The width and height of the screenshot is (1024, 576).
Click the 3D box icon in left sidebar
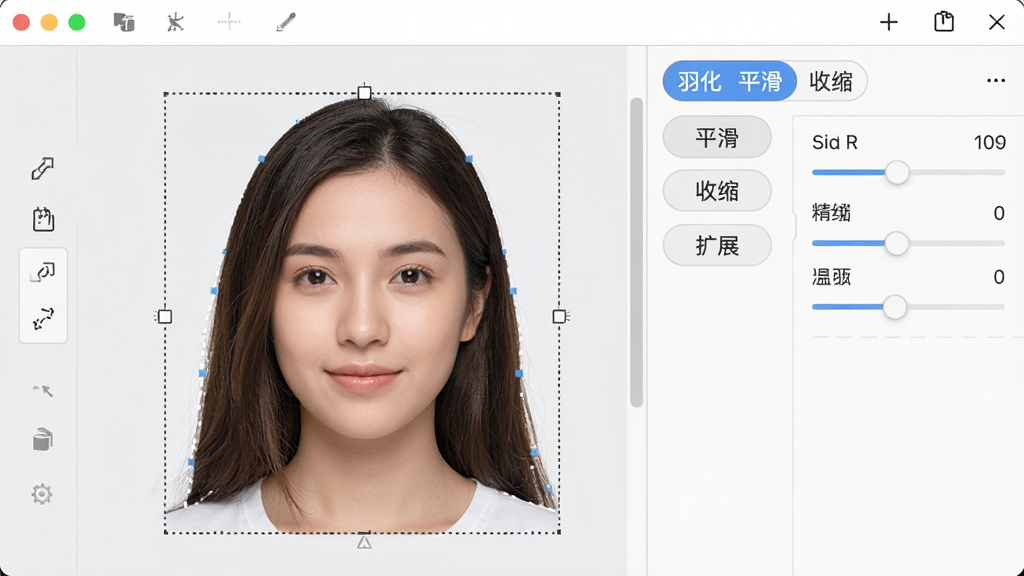(42, 440)
